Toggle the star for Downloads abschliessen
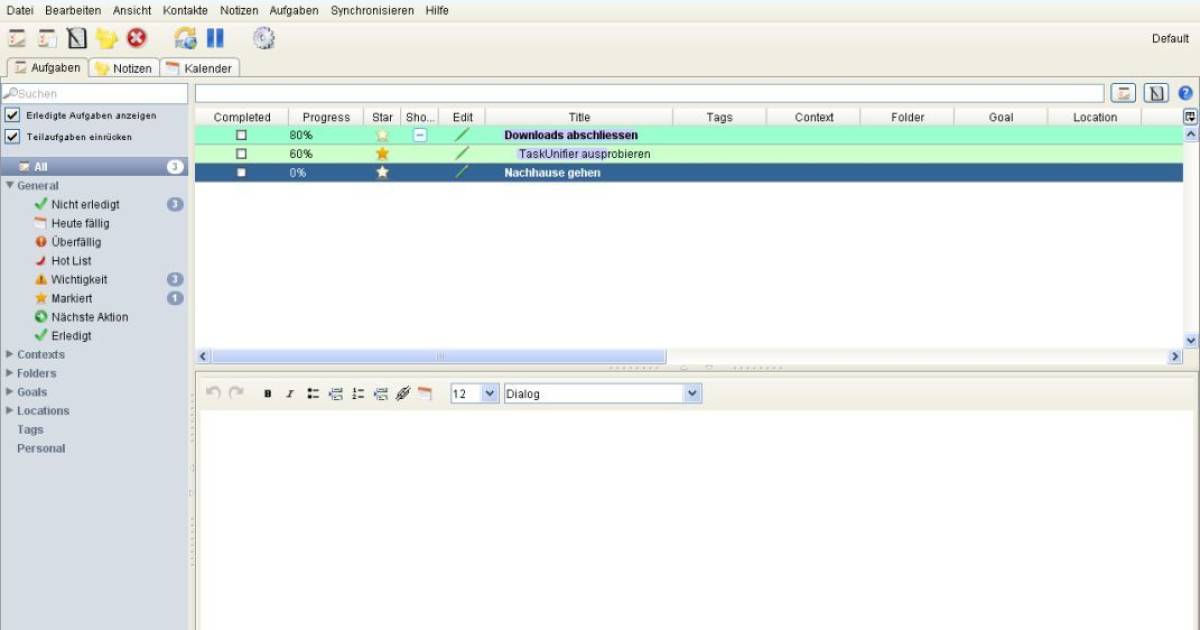This screenshot has width=1200, height=630. (381, 134)
